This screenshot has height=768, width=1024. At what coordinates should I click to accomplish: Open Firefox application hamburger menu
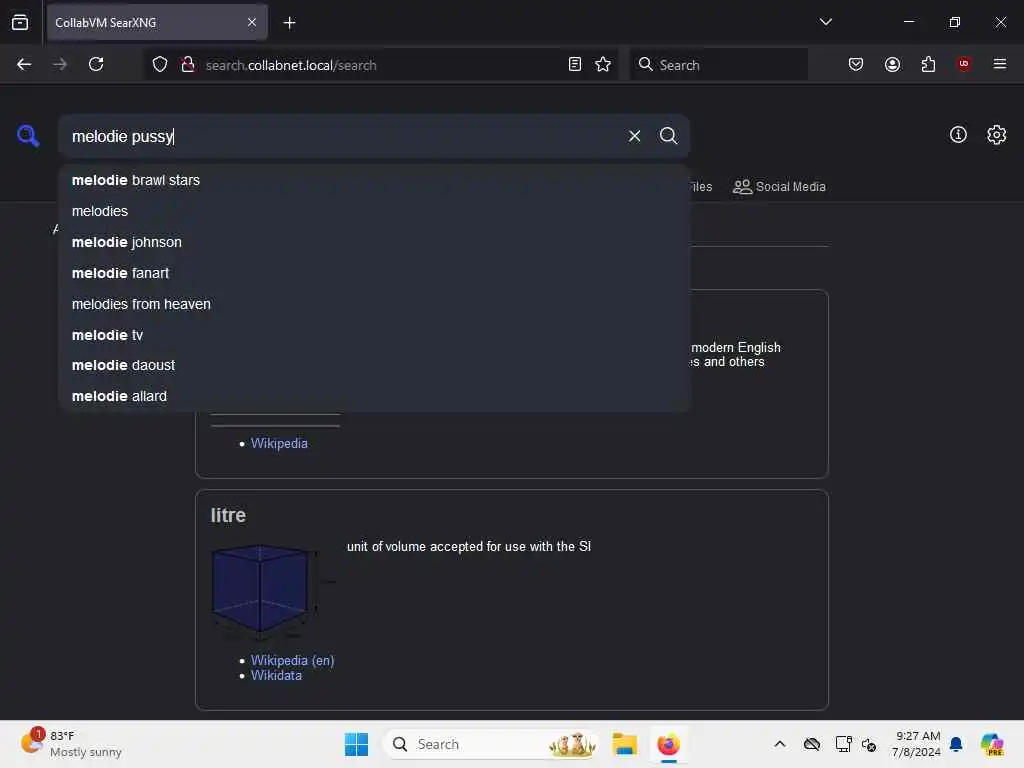click(x=999, y=64)
